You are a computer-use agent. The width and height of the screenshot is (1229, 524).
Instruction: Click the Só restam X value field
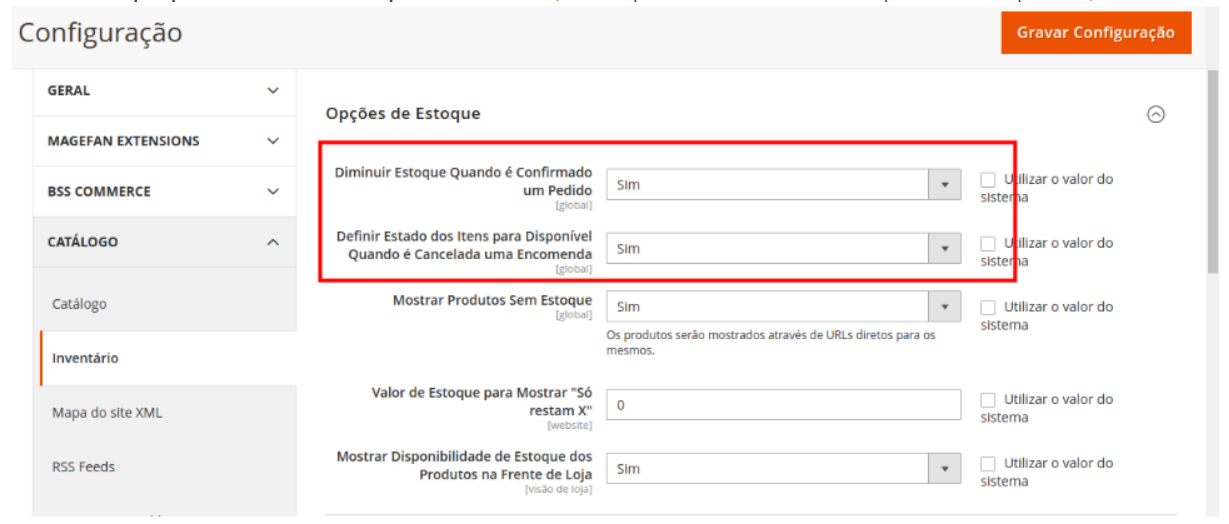(783, 406)
